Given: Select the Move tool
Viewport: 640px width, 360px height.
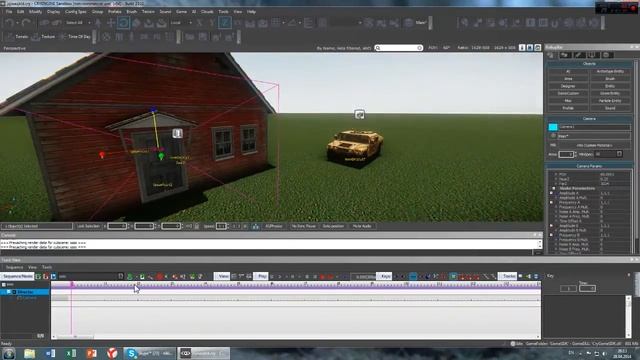Looking at the screenshot, I should [x=111, y=23].
